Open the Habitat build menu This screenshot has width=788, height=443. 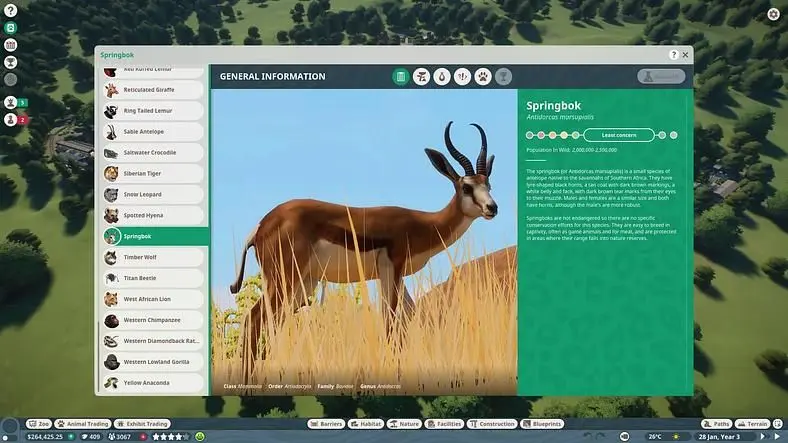click(x=366, y=424)
